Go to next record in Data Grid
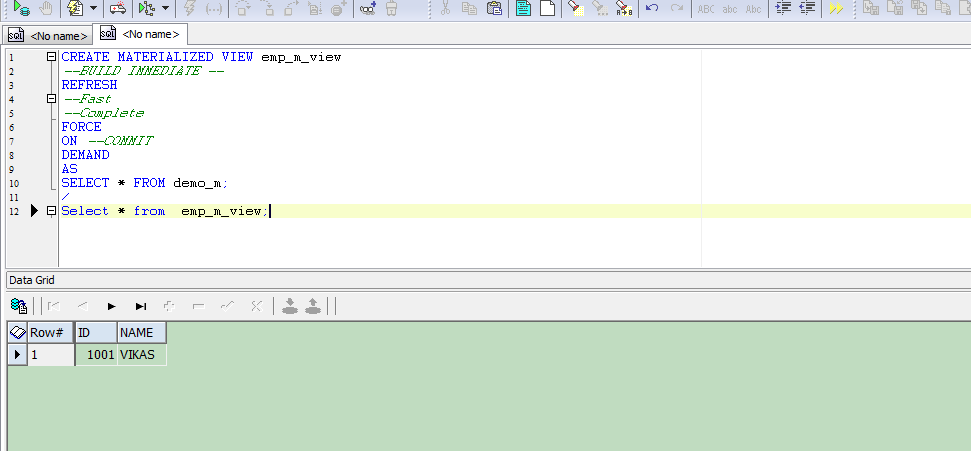Image resolution: width=971 pixels, height=451 pixels. click(x=112, y=305)
